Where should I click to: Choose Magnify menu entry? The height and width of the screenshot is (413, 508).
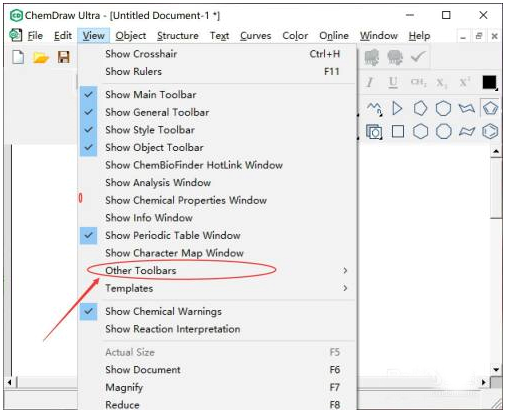click(x=217, y=387)
